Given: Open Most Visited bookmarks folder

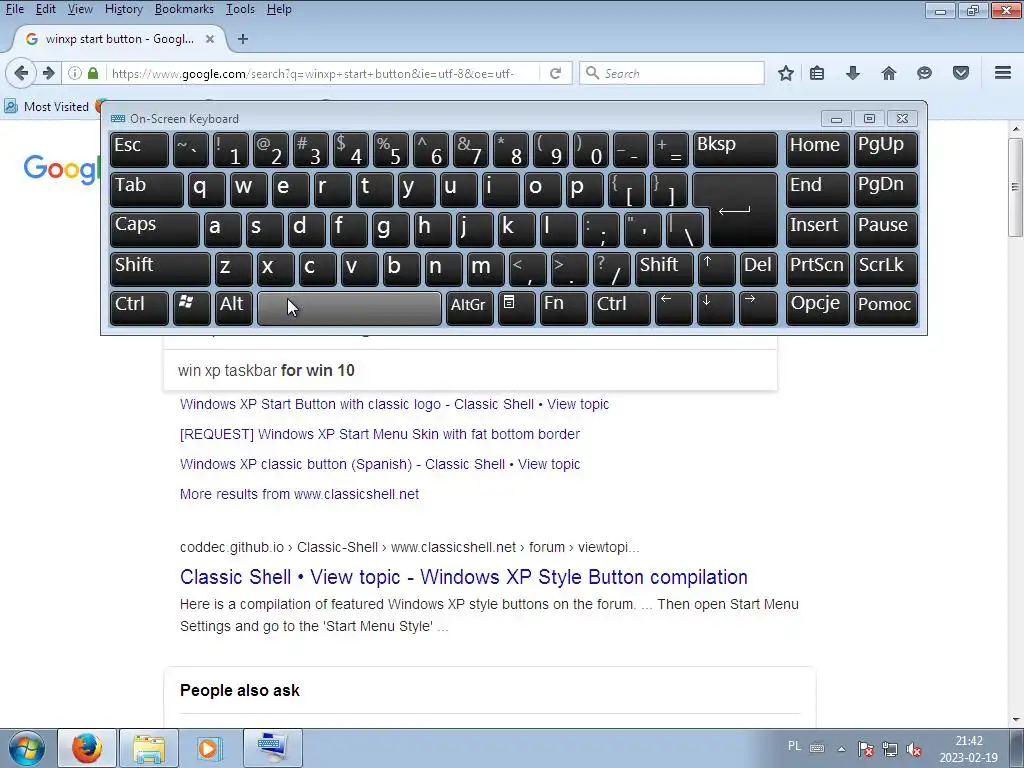Looking at the screenshot, I should point(46,106).
